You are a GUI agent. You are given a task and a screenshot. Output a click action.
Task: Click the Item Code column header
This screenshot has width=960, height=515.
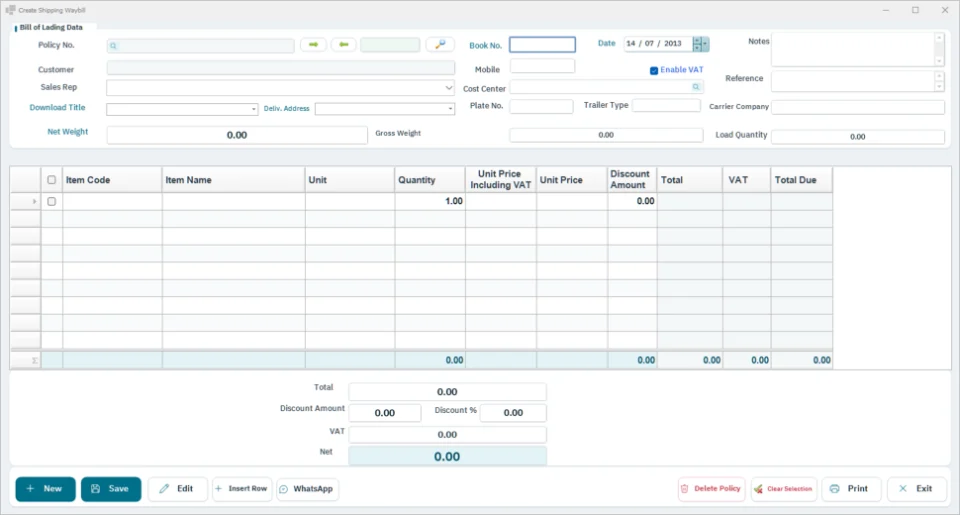[x=112, y=180]
